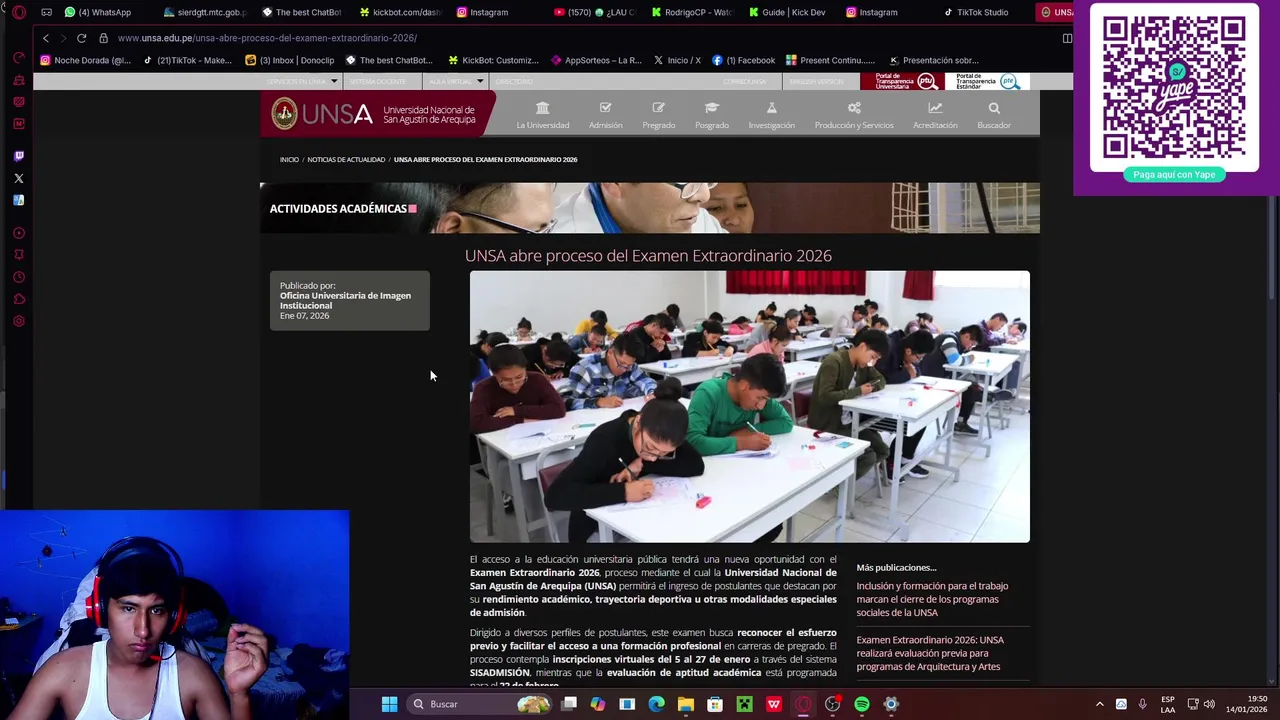Click the Pagá aquí con Yape label

point(1174,174)
